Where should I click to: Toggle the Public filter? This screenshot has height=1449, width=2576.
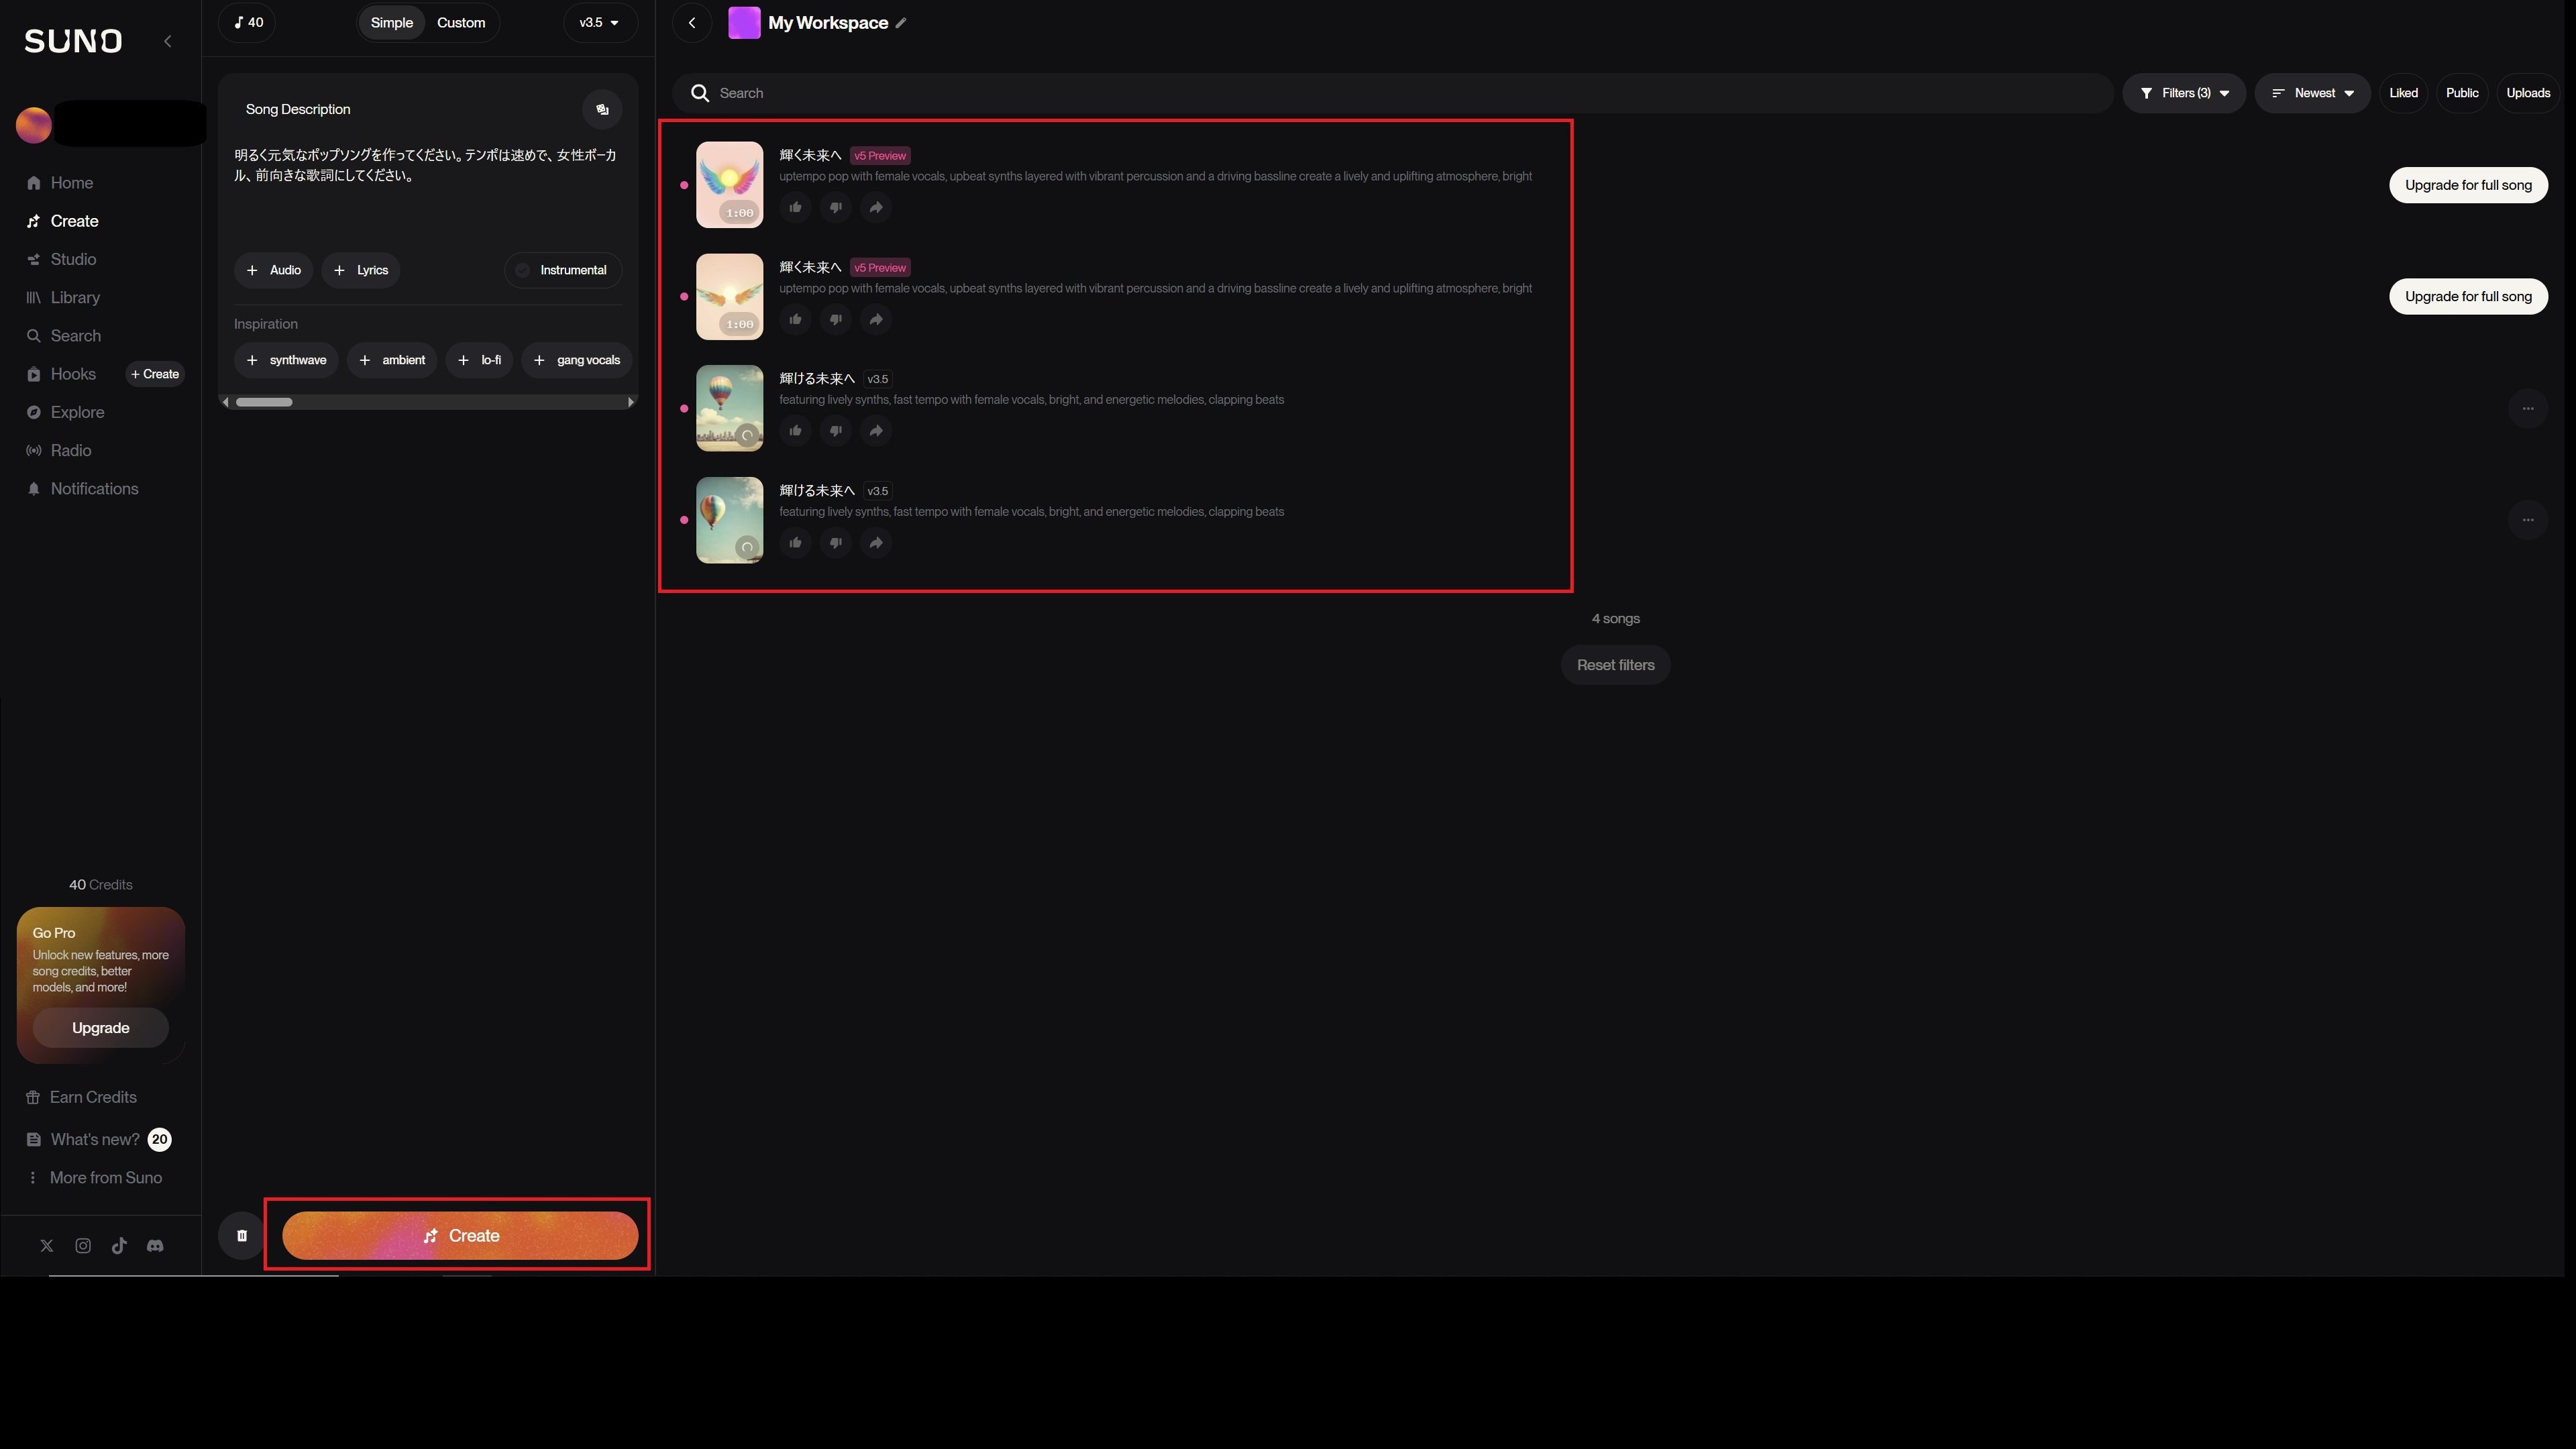click(2461, 93)
